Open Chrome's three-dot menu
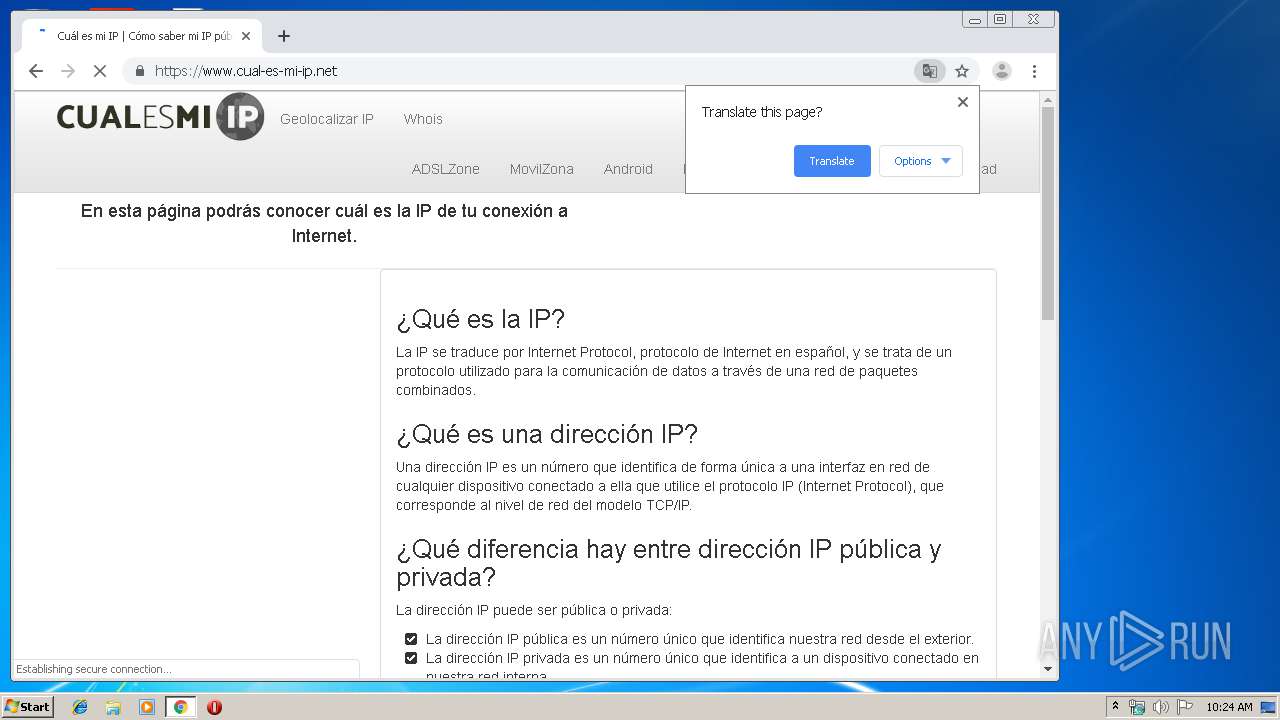Image resolution: width=1280 pixels, height=720 pixels. 1034,71
